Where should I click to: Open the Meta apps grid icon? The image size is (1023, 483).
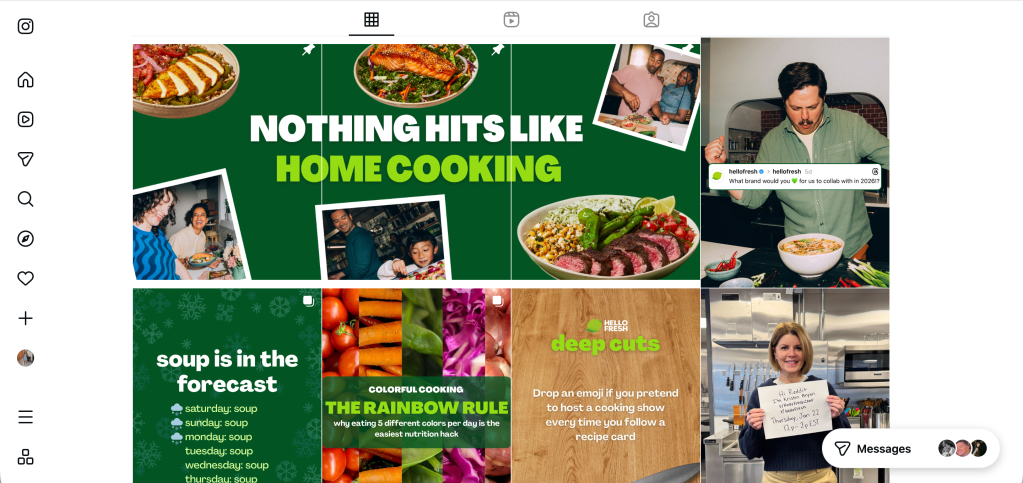[25, 457]
